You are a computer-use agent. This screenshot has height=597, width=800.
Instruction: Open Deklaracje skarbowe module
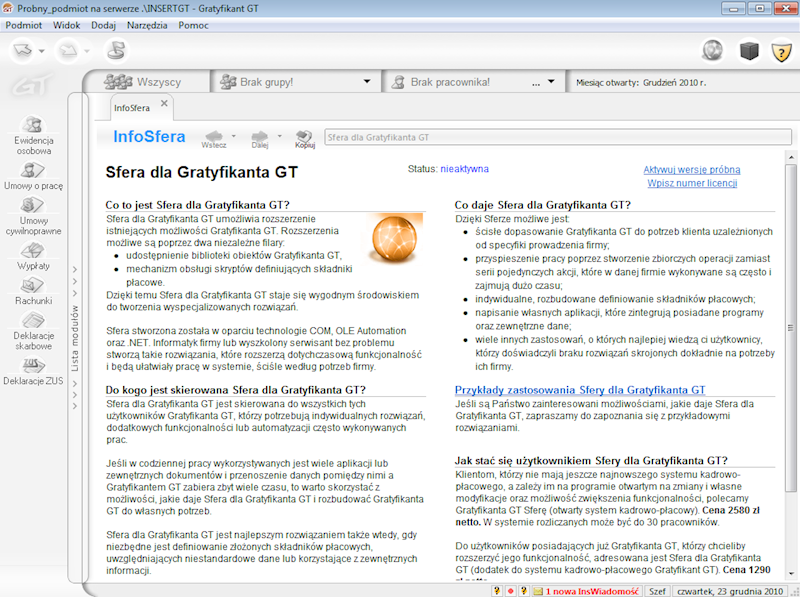[33, 330]
